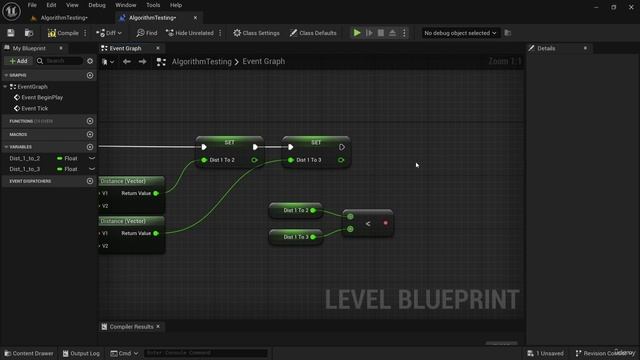Switch to first AlgorithmTesting tab
The image size is (640, 360).
click(x=64, y=18)
